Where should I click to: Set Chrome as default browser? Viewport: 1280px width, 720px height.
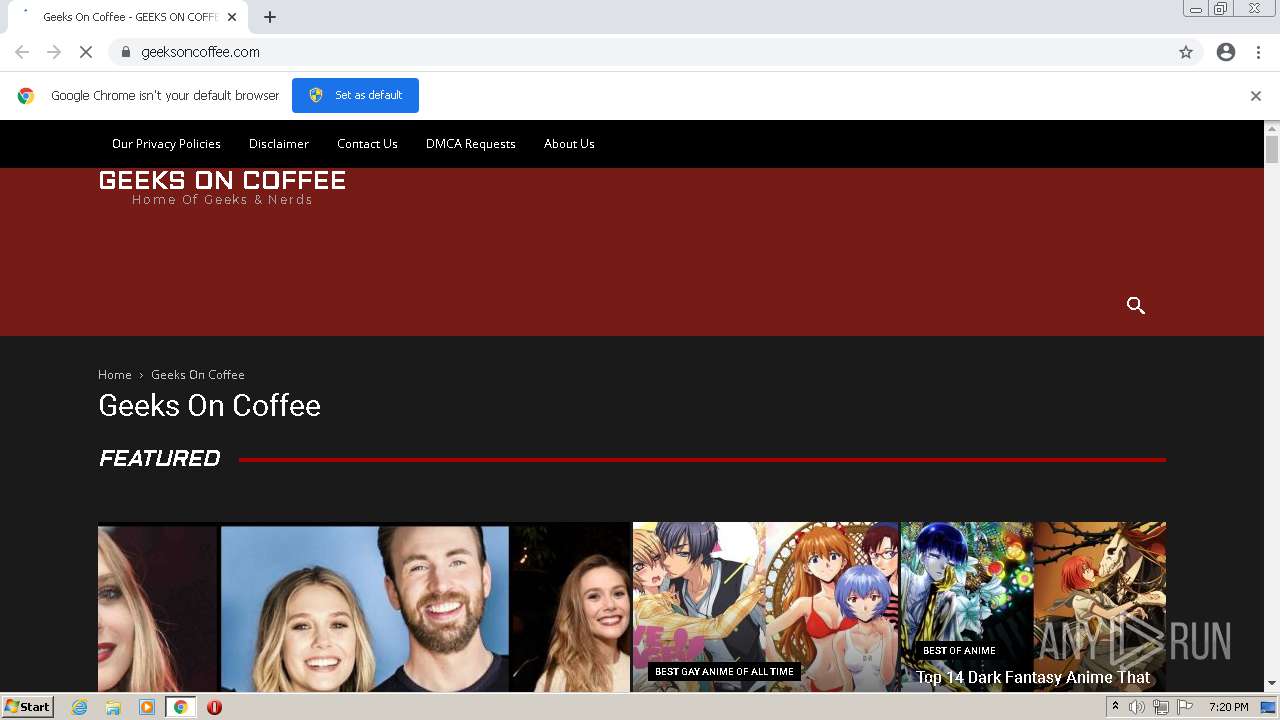click(355, 95)
